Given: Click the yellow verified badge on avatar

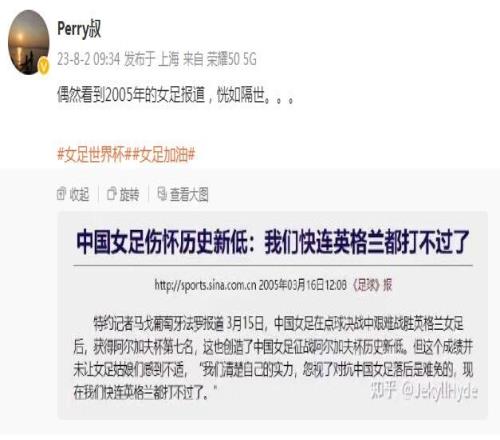Looking at the screenshot, I should pyautogui.click(x=44, y=67).
